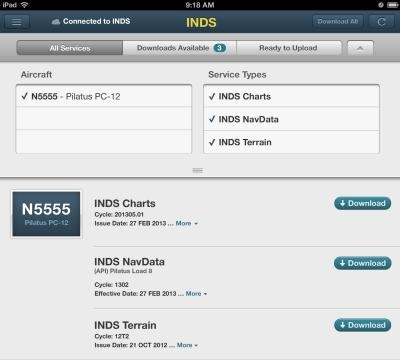Image resolution: width=400 pixels, height=360 pixels.
Task: Click the badge count 3 on Downloads Available
Action: (x=219, y=48)
